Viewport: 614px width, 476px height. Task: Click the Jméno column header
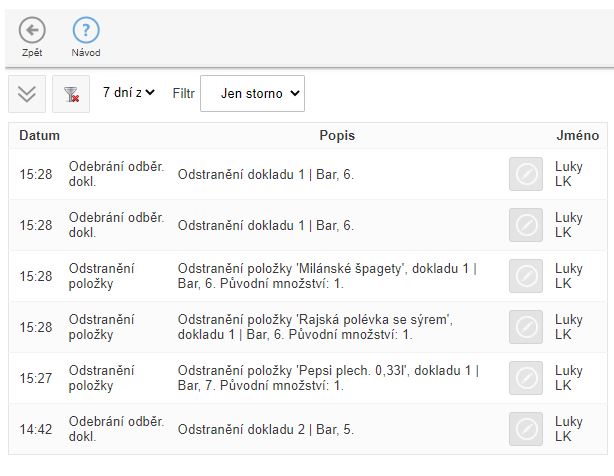click(577, 135)
